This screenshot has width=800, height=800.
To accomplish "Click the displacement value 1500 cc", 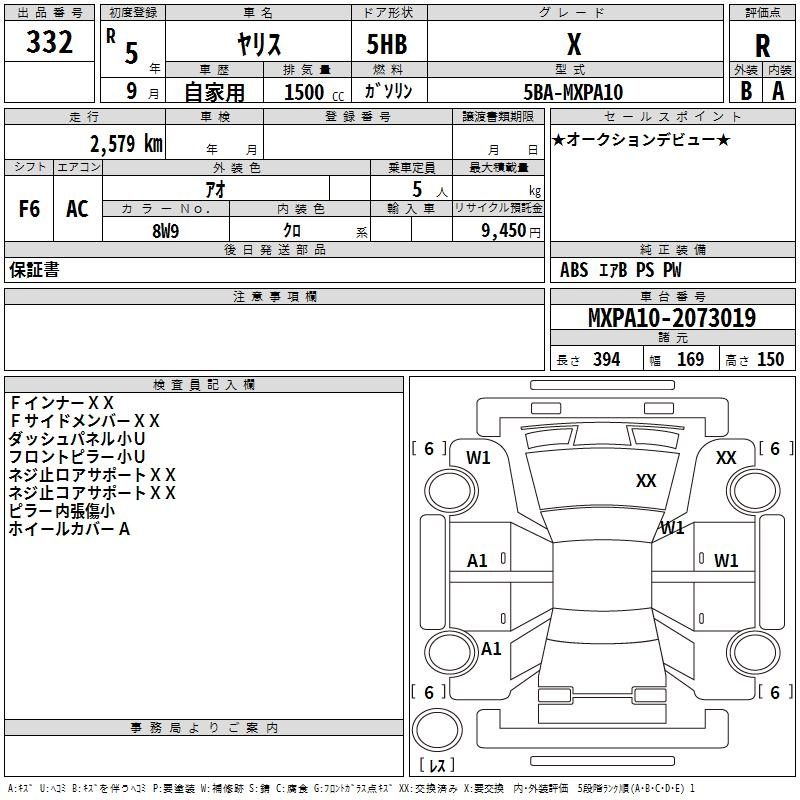I will (x=314, y=92).
